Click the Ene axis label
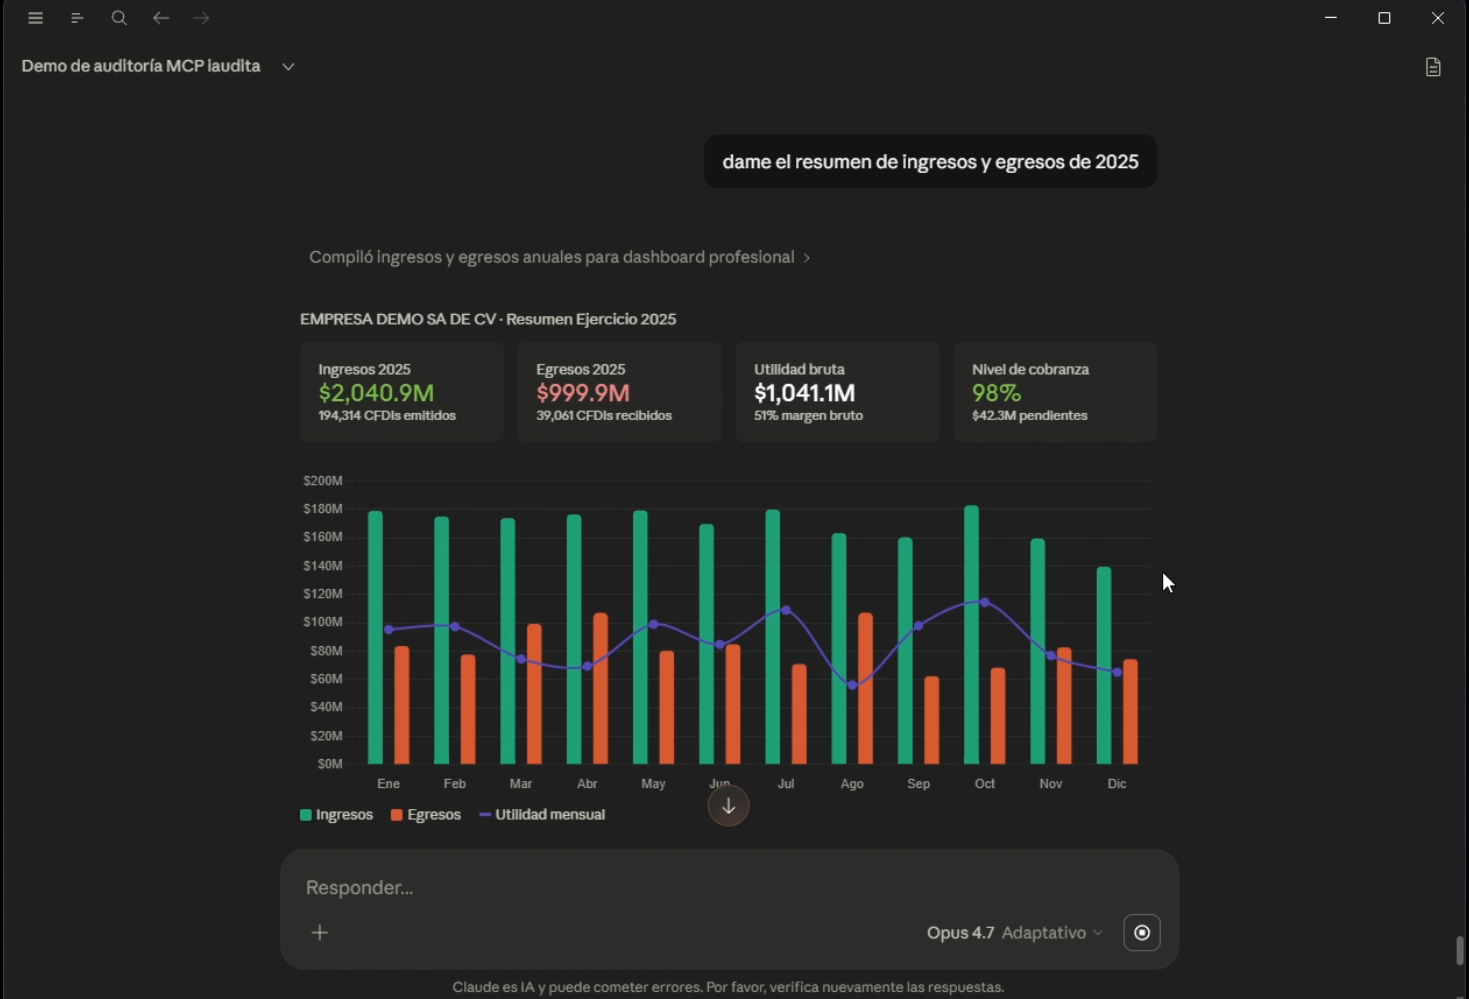The height and width of the screenshot is (999, 1469). 388,784
